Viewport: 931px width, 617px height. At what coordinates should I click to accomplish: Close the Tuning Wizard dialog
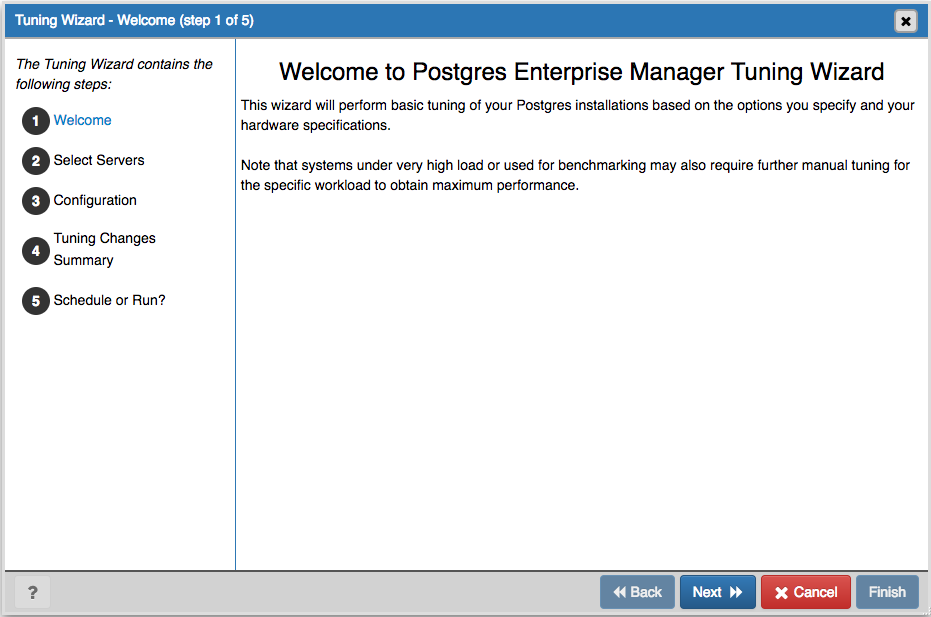[x=905, y=21]
